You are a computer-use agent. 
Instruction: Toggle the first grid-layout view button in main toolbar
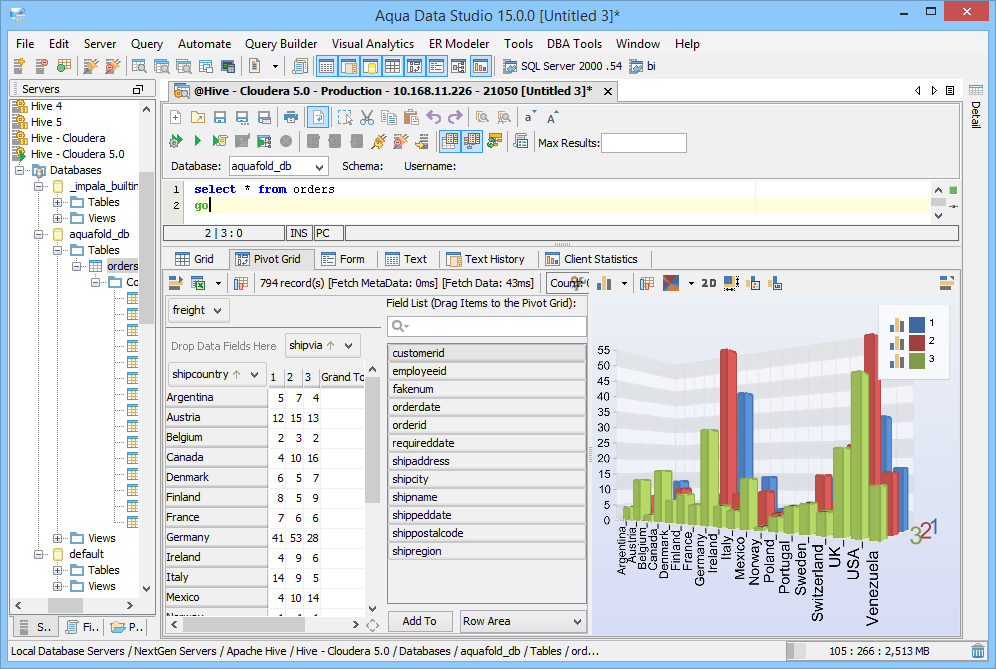[x=326, y=66]
